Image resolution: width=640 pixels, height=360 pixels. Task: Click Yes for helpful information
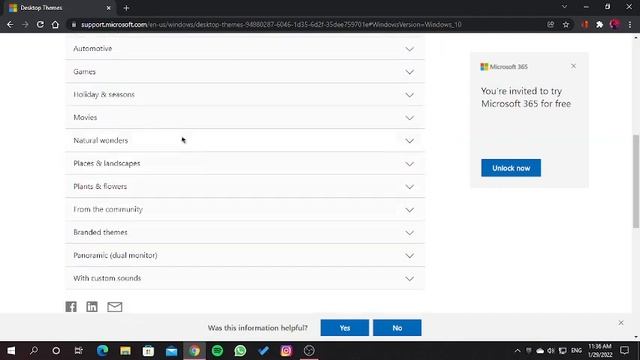point(344,328)
